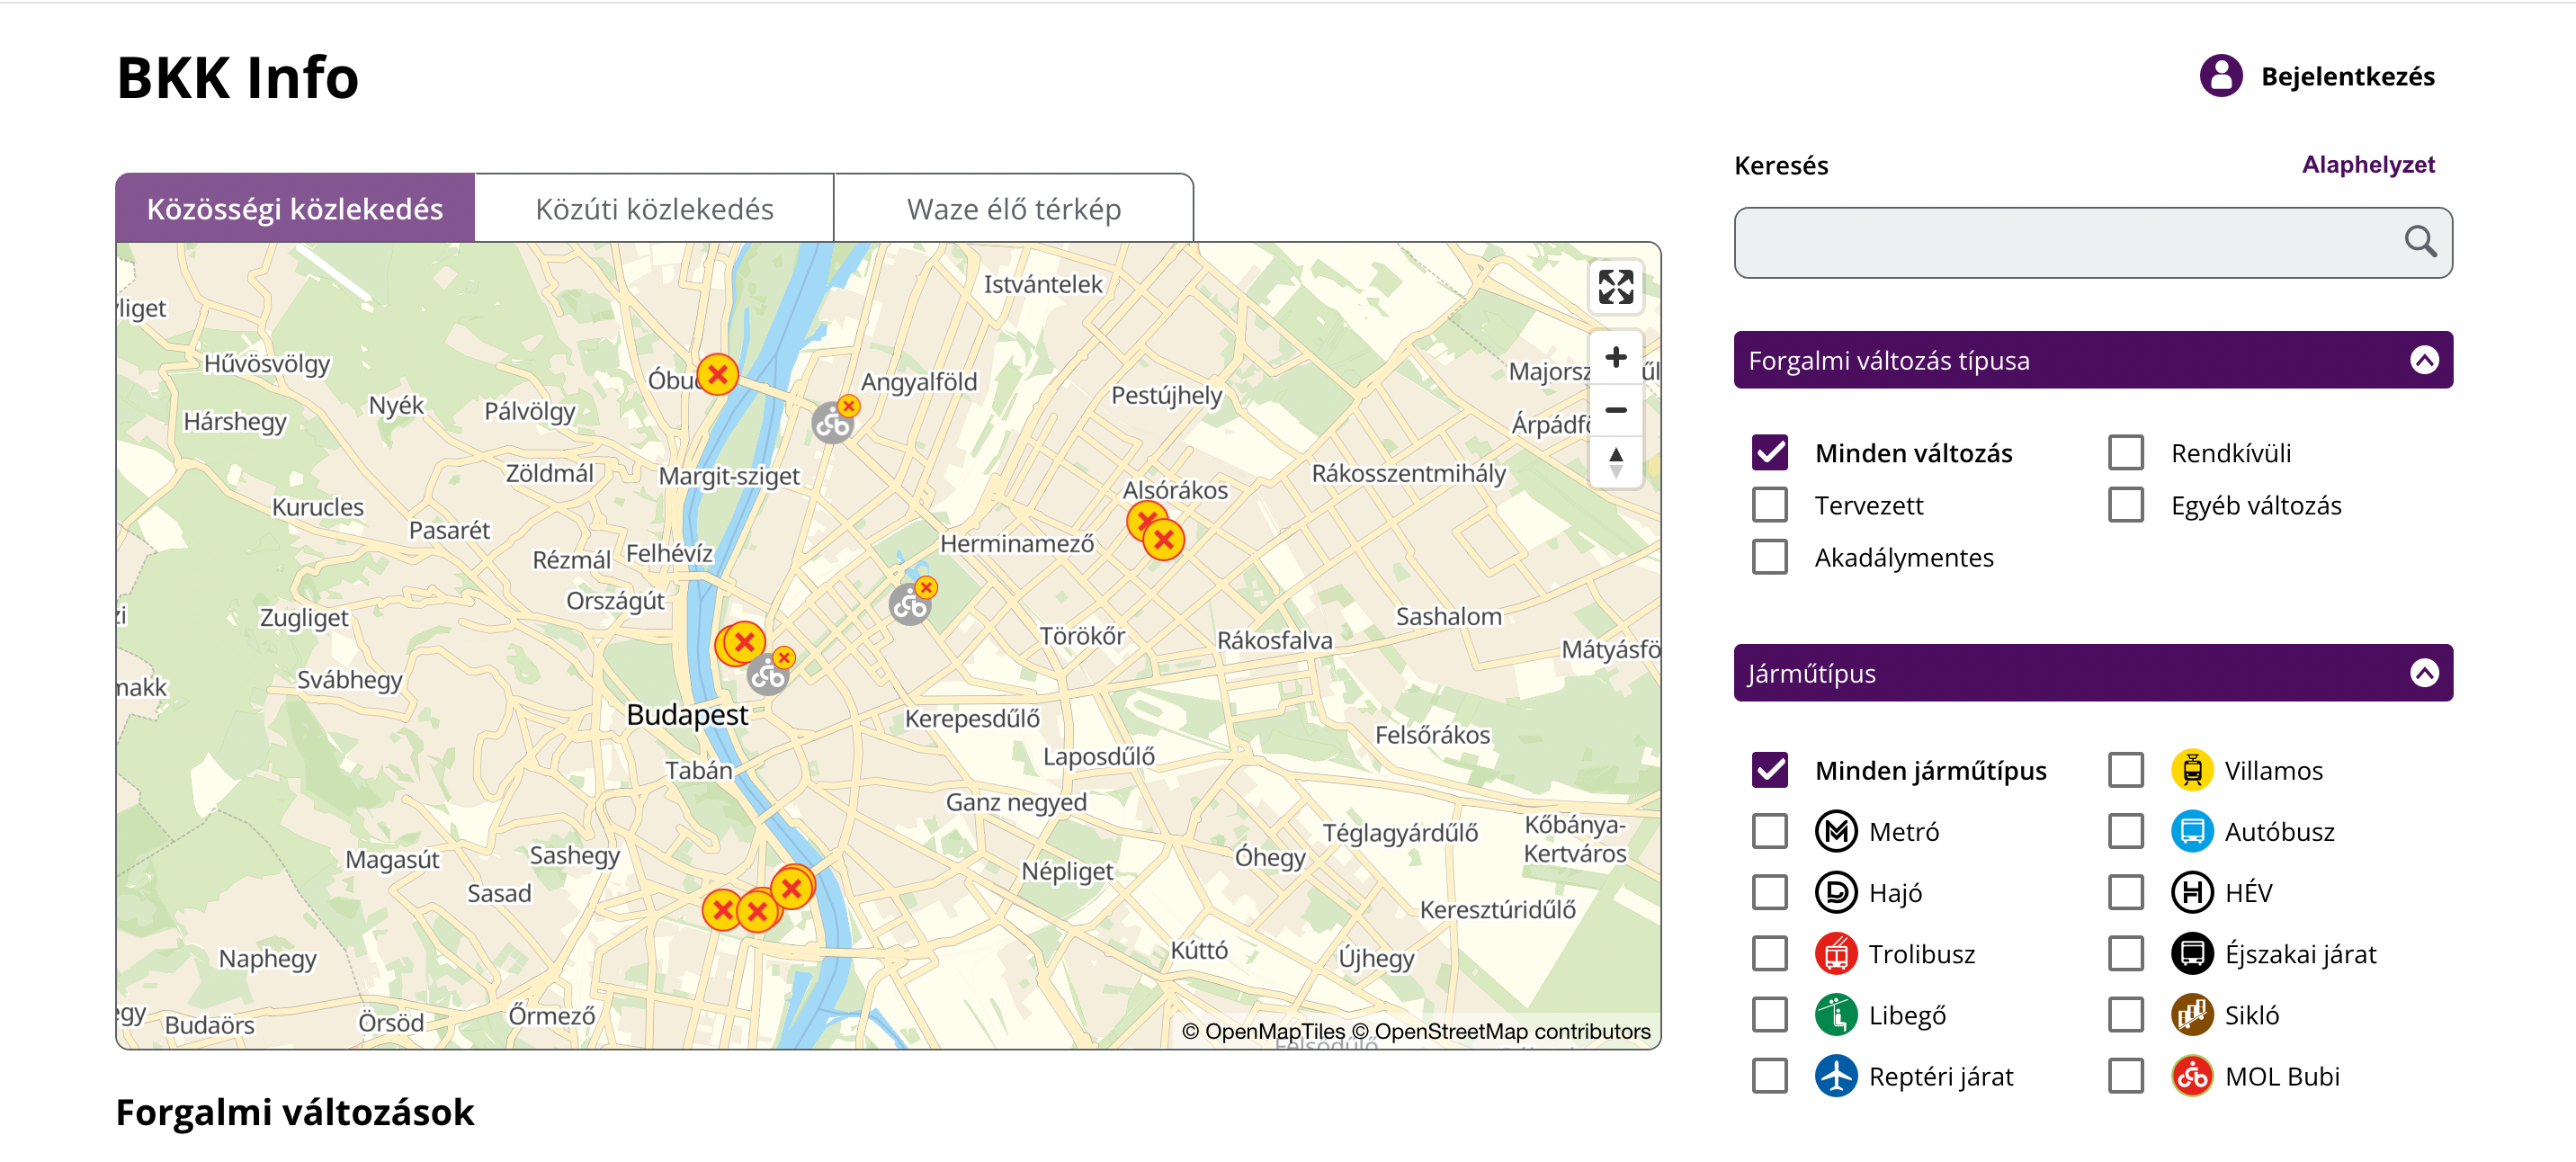Enable the Metró checkbox

click(1769, 831)
